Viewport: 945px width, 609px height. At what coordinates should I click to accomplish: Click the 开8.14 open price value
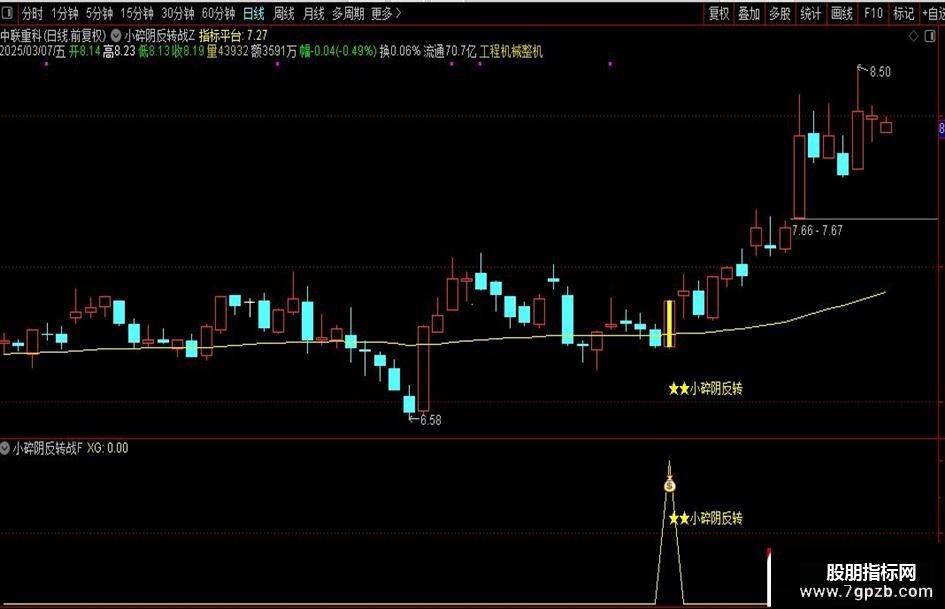pos(84,51)
